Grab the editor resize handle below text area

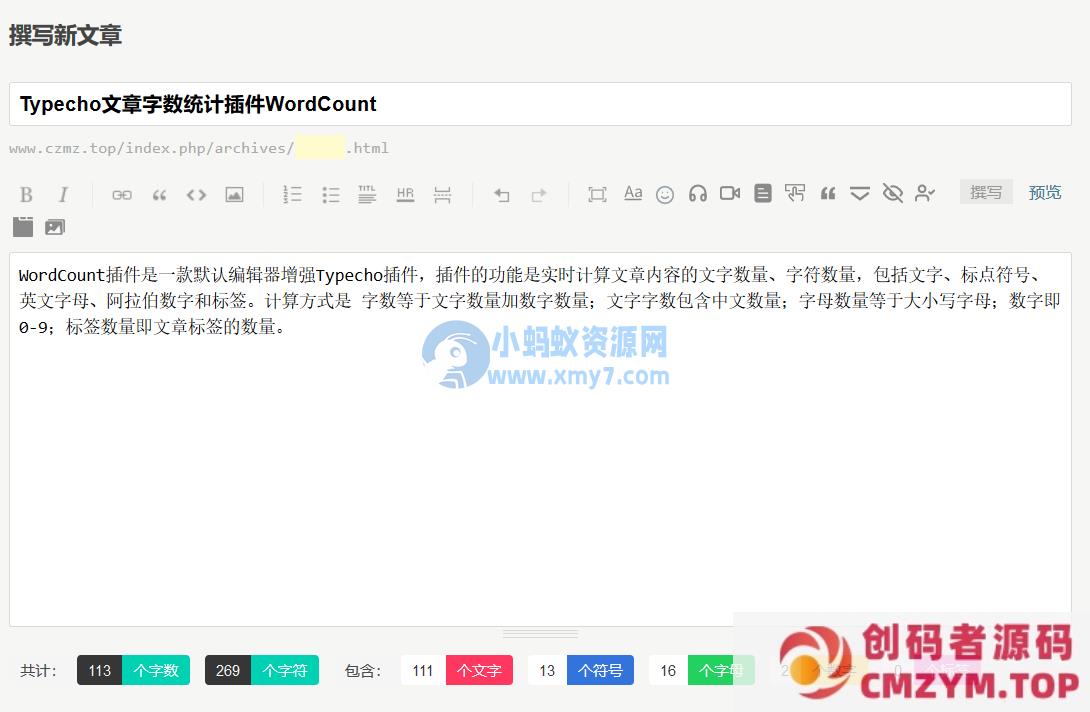click(x=540, y=634)
